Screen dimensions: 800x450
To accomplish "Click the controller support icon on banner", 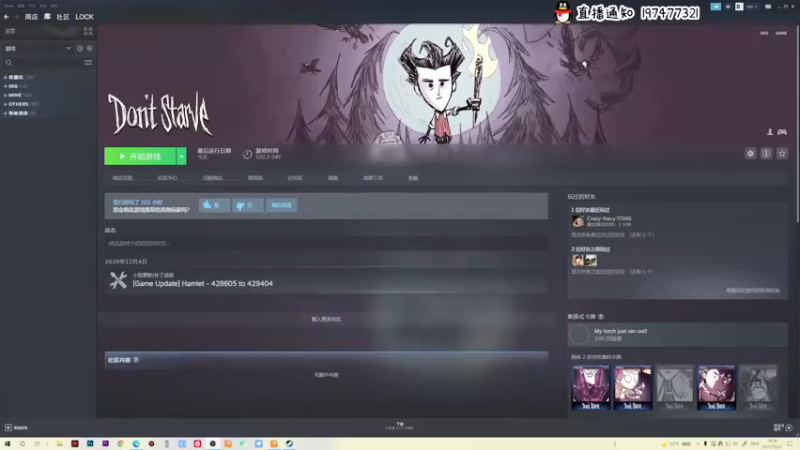I will click(x=782, y=132).
